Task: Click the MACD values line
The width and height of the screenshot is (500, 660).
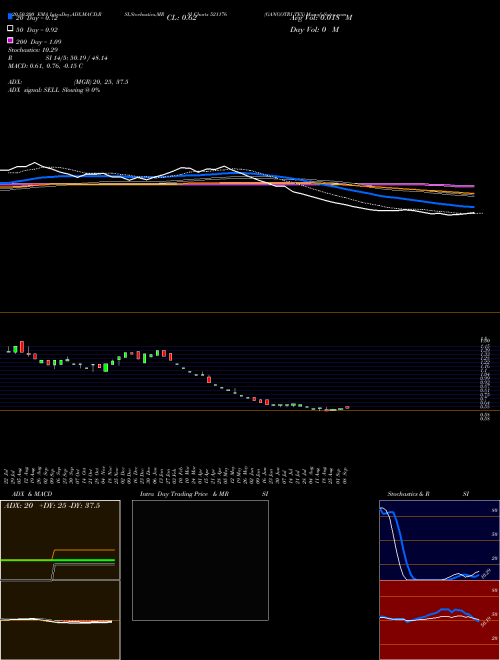Action: 45,66
